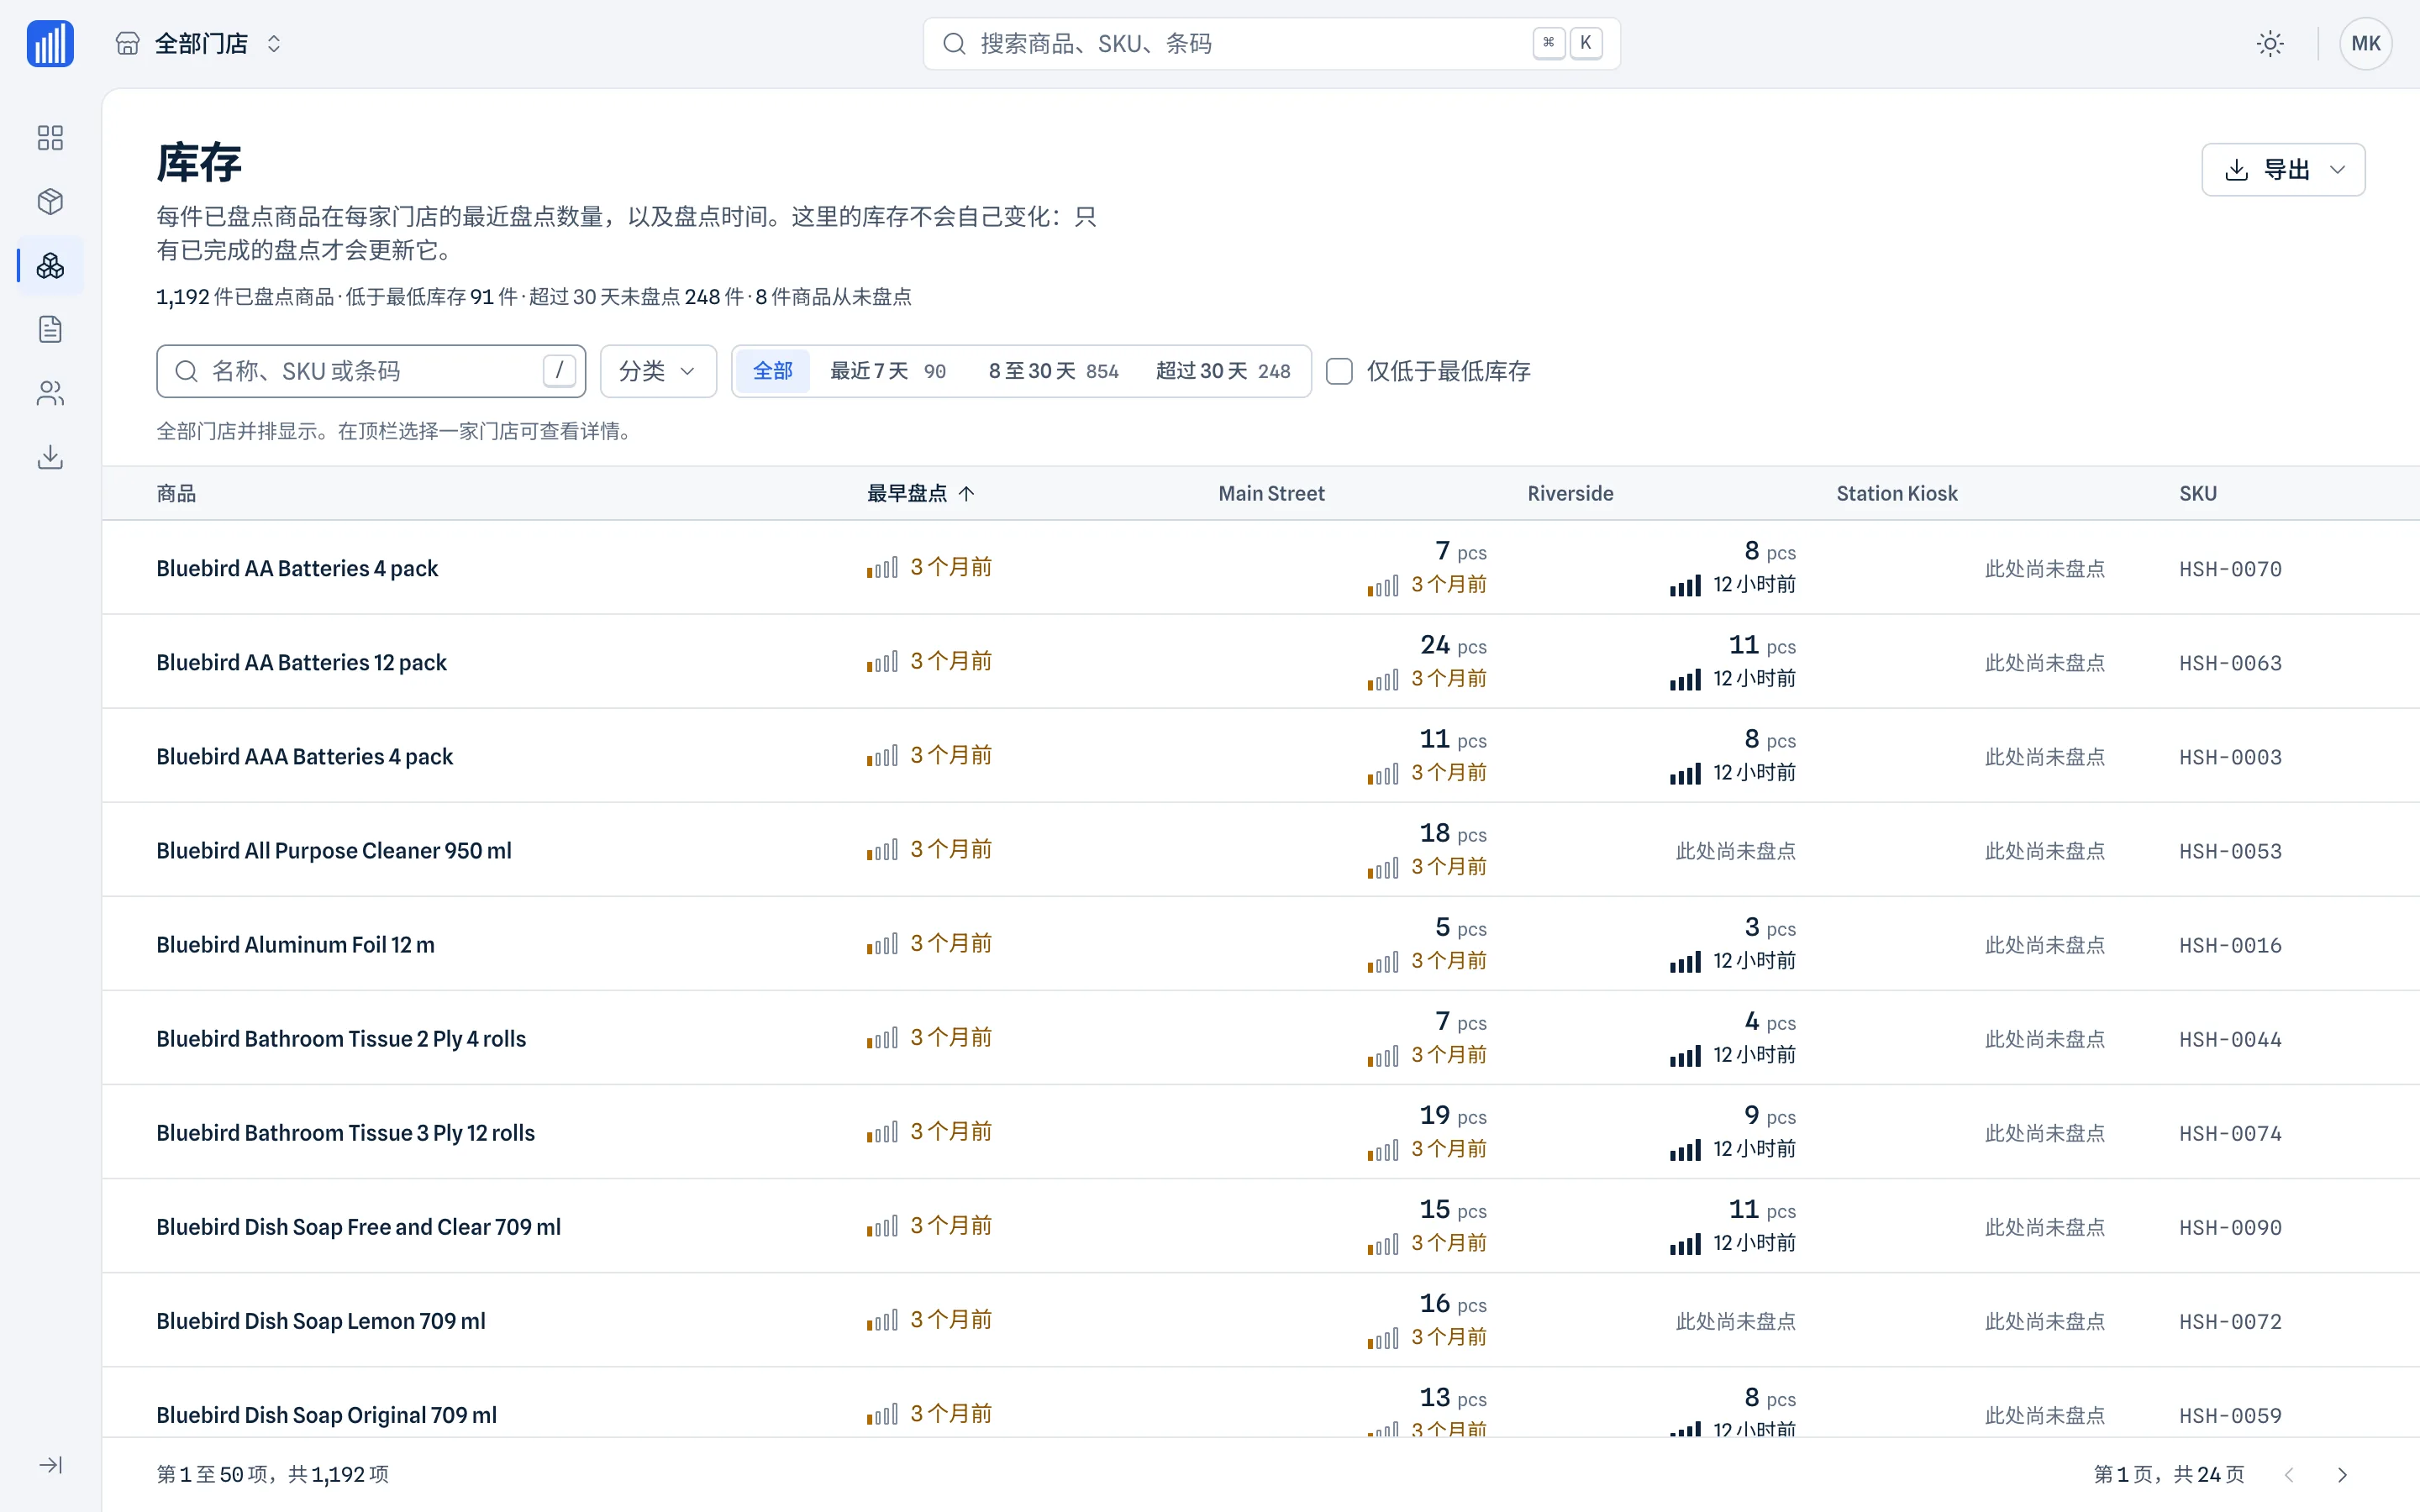Screen dimensions: 2420x1512
Task: Click the magnifier icon in top search bar
Action: coord(954,43)
